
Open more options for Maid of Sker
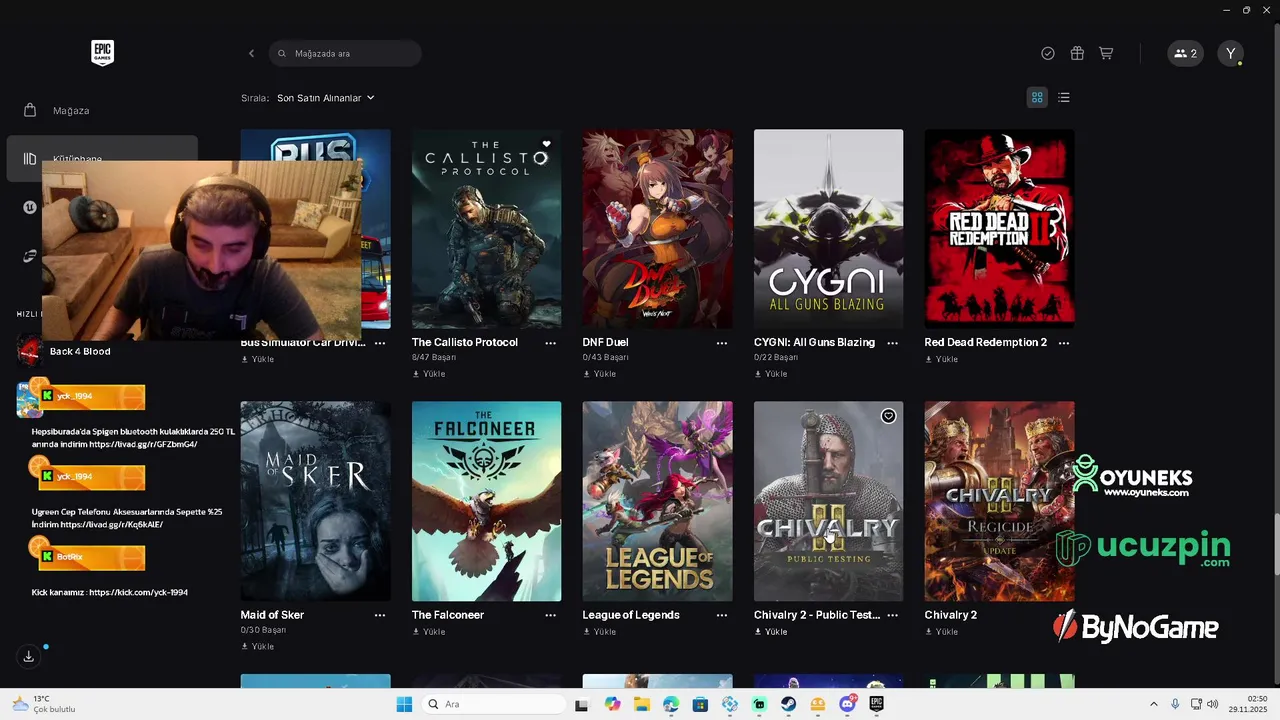coord(380,616)
